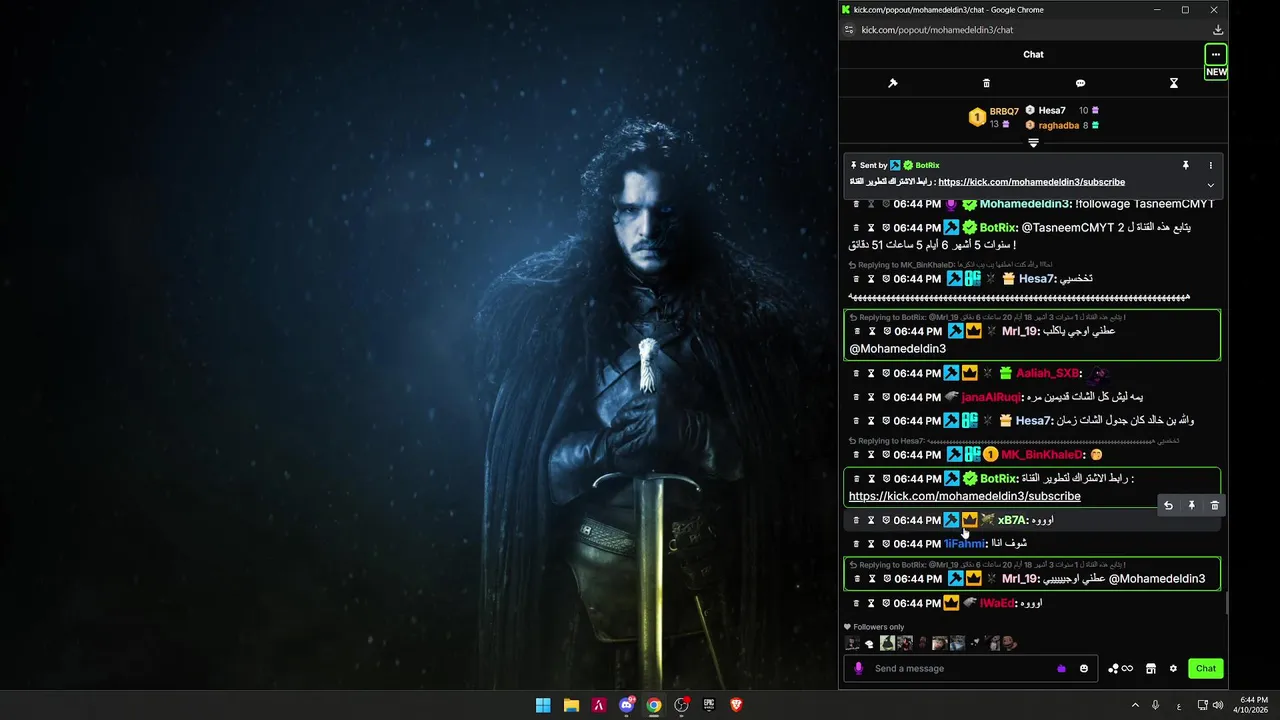Open the shop storefront icon beside the chat input

pos(1150,668)
